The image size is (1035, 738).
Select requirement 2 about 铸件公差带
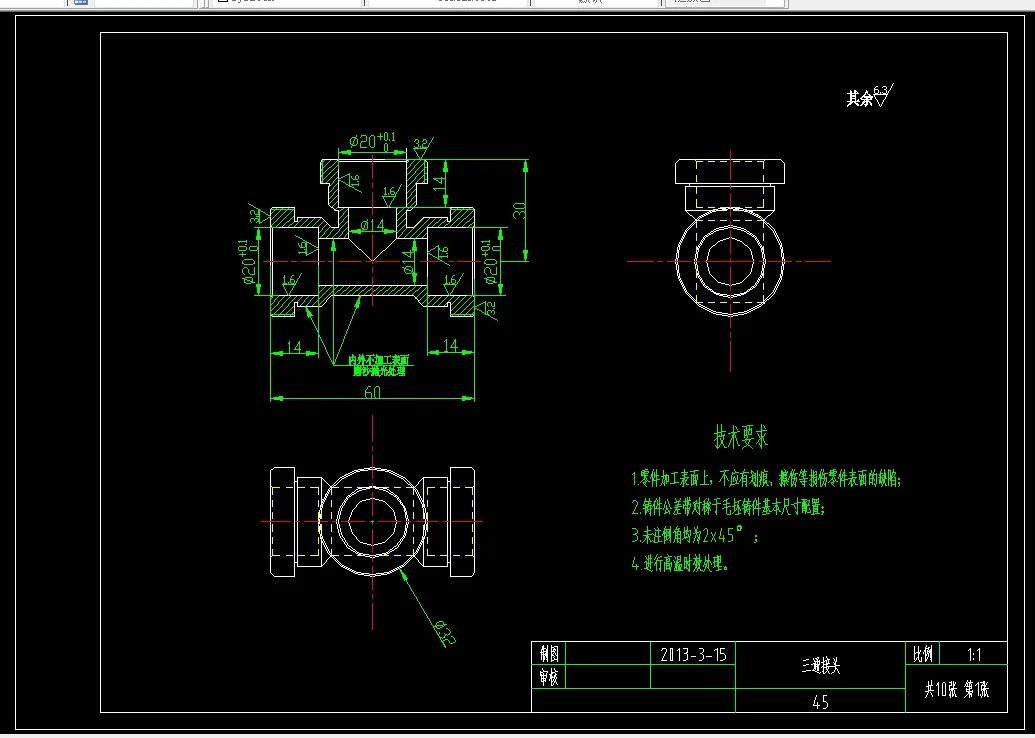(728, 507)
